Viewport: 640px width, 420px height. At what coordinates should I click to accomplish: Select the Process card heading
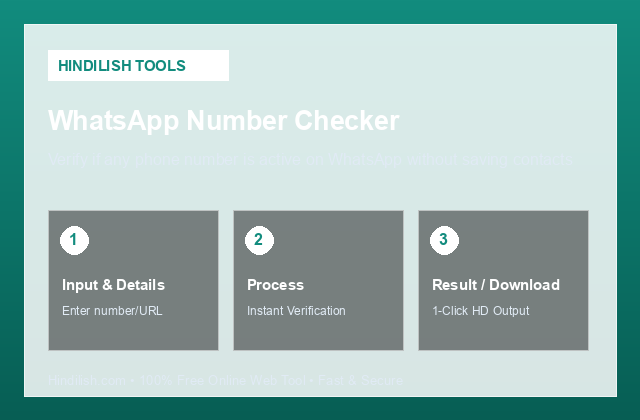coord(276,285)
